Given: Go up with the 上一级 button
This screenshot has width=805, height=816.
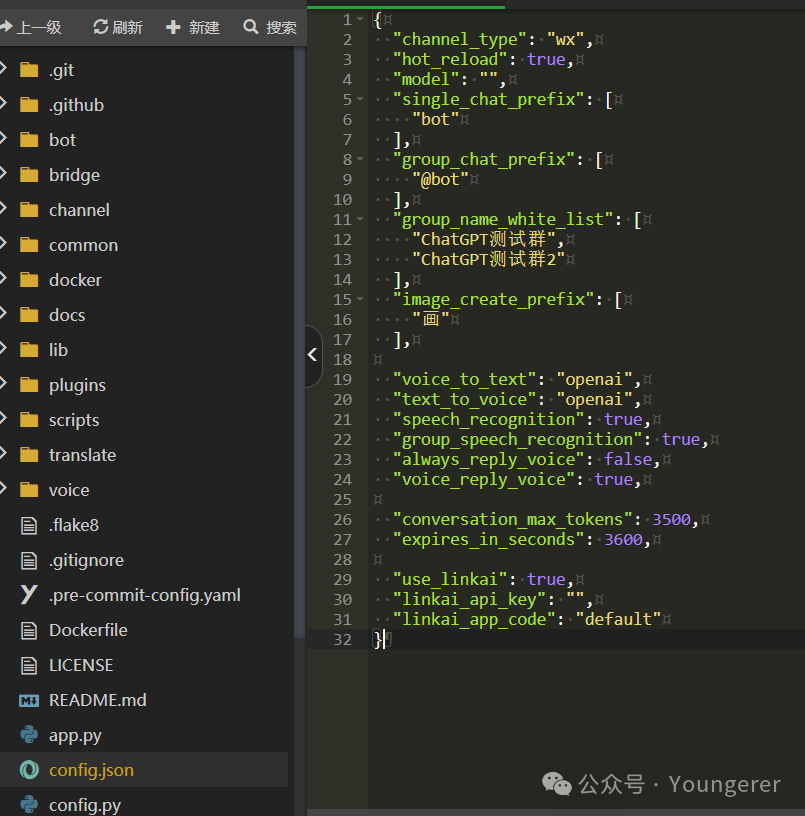Looking at the screenshot, I should [31, 27].
